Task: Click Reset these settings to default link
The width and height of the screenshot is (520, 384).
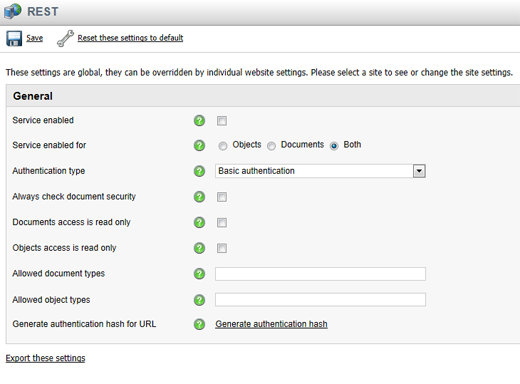Action: 130,38
